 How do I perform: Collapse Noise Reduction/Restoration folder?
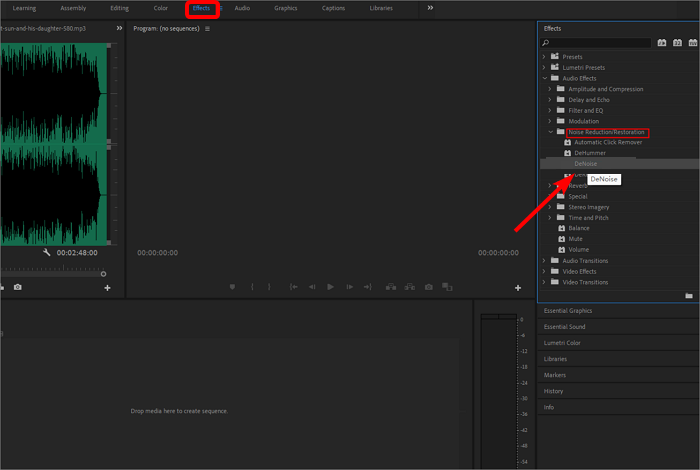point(550,132)
